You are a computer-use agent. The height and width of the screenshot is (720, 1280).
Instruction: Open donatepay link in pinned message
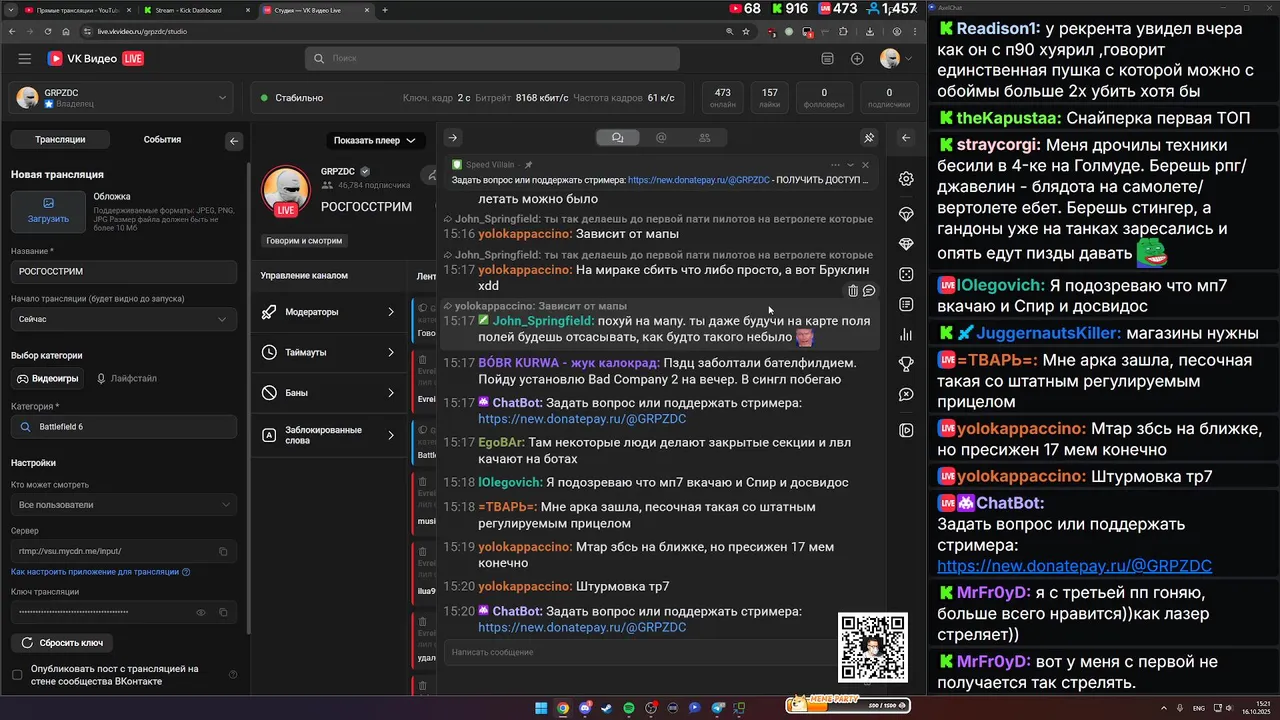point(699,180)
